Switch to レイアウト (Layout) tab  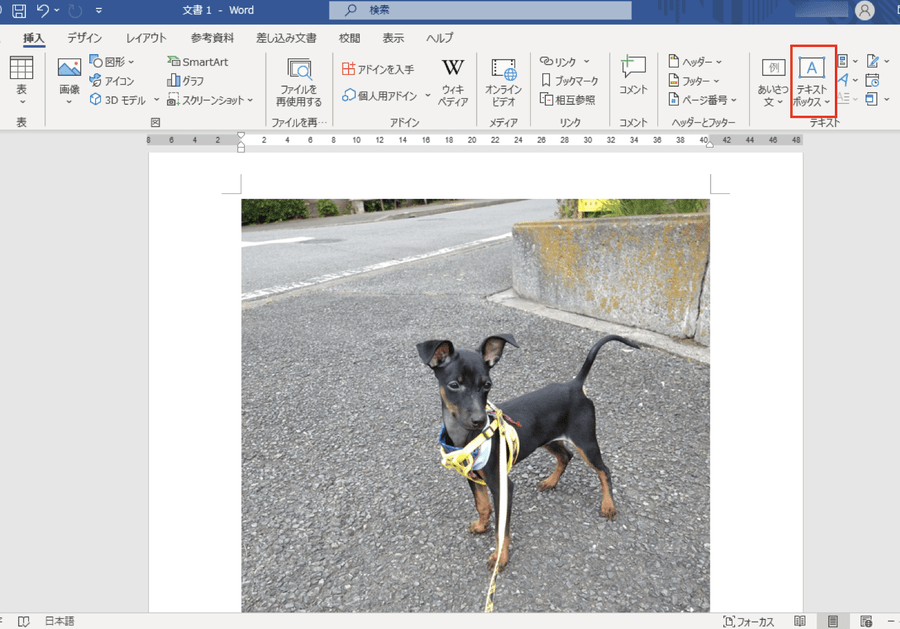(146, 38)
